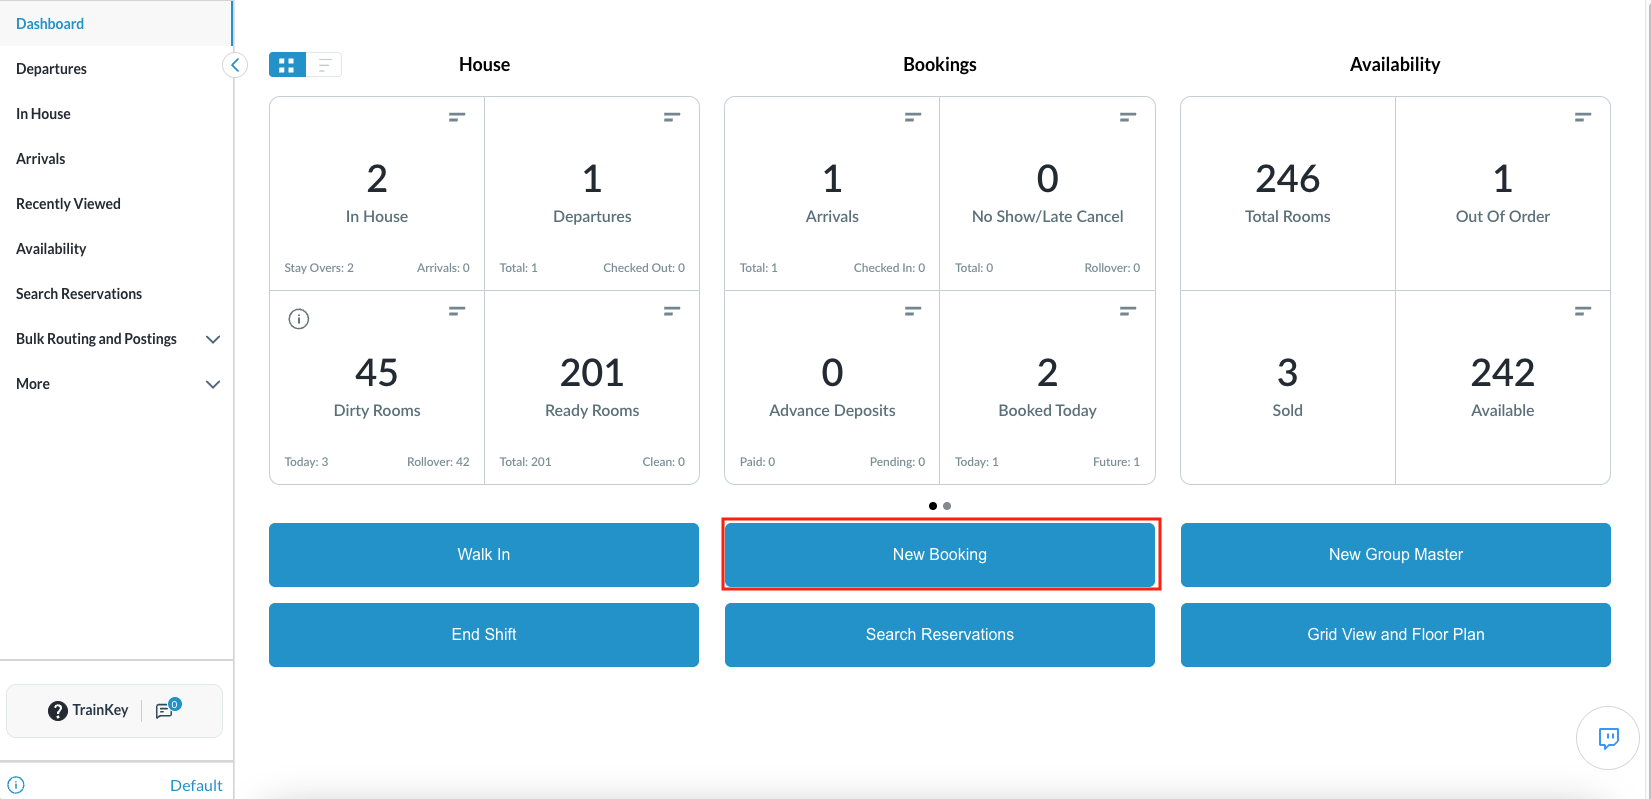Open the Arrivals tile menu icon
Screen dimensions: 1651x799
click(x=913, y=117)
